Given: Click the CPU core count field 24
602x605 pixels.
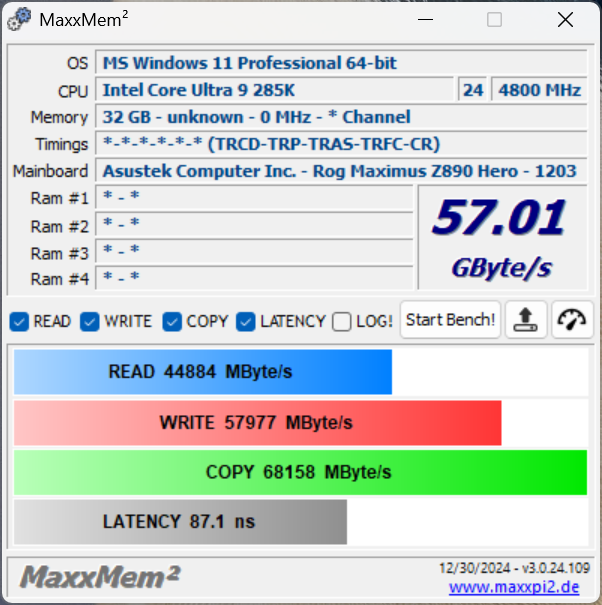Looking at the screenshot, I should coord(473,90).
